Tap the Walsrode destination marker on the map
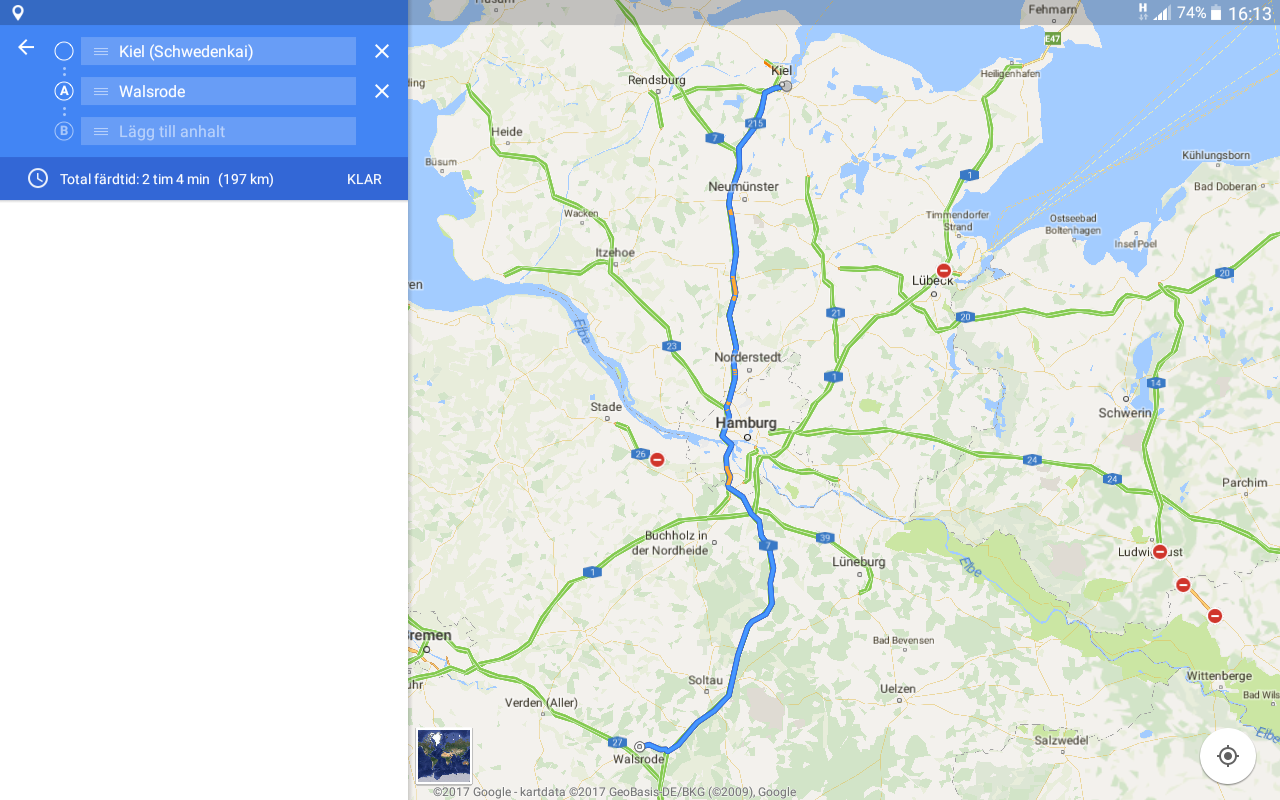The height and width of the screenshot is (800, 1280). point(639,746)
